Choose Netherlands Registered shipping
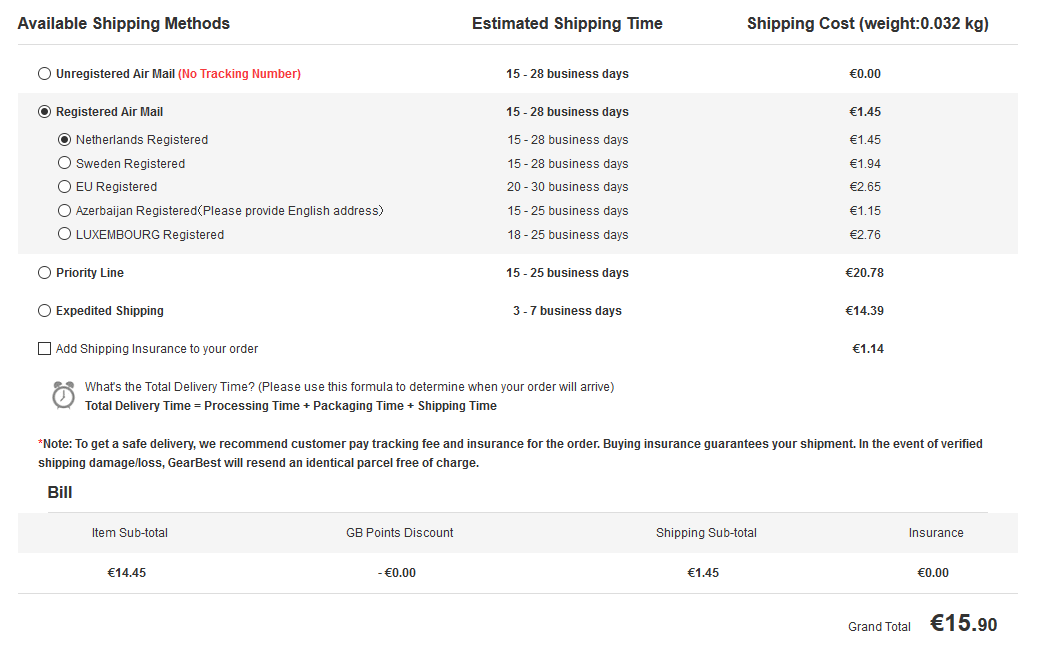Viewport: 1050px width, 646px height. (64, 140)
